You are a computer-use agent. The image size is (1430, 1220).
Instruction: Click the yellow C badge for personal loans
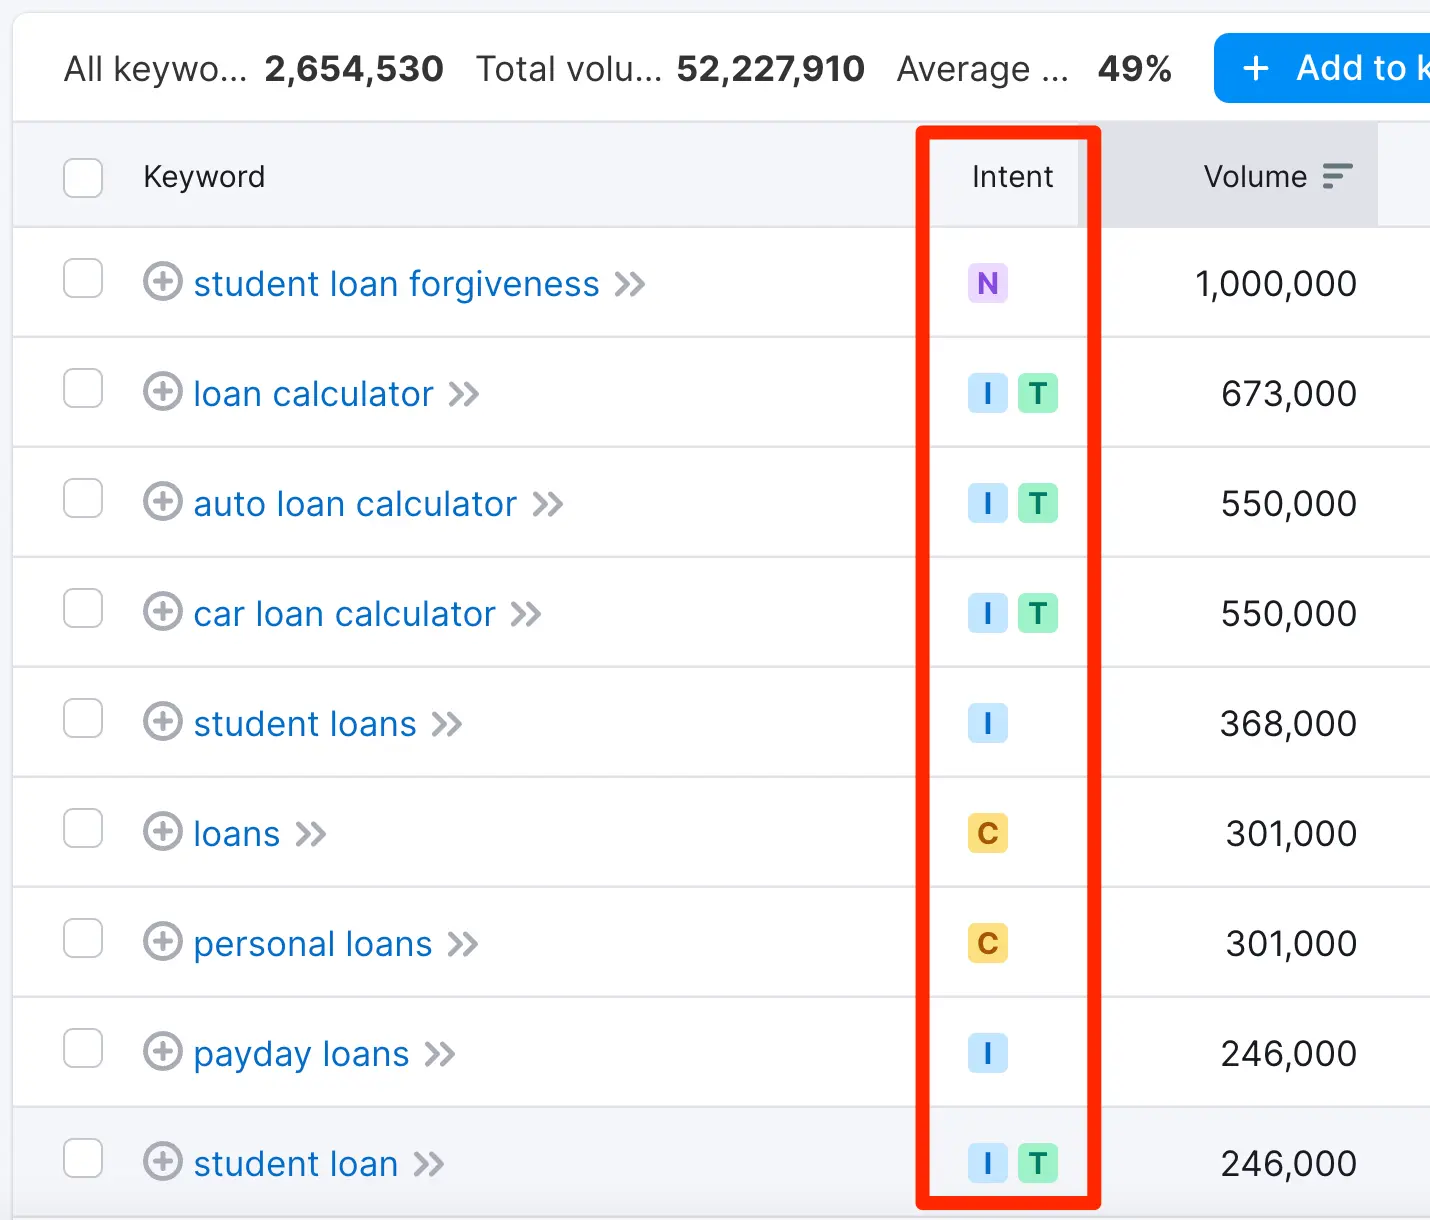(x=987, y=944)
